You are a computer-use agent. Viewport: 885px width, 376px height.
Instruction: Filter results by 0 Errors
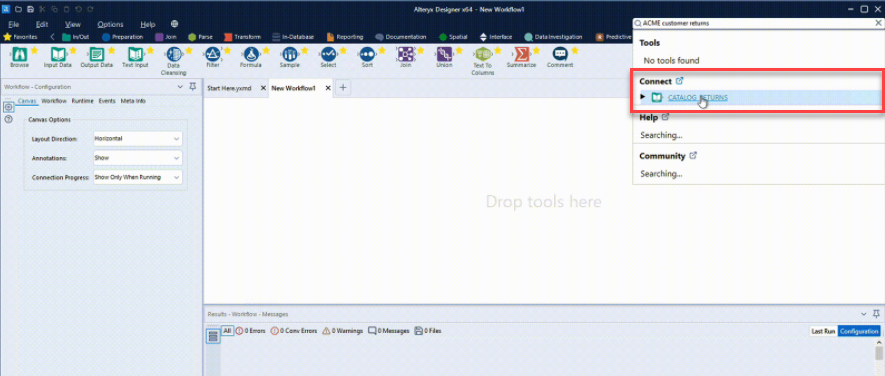point(250,331)
